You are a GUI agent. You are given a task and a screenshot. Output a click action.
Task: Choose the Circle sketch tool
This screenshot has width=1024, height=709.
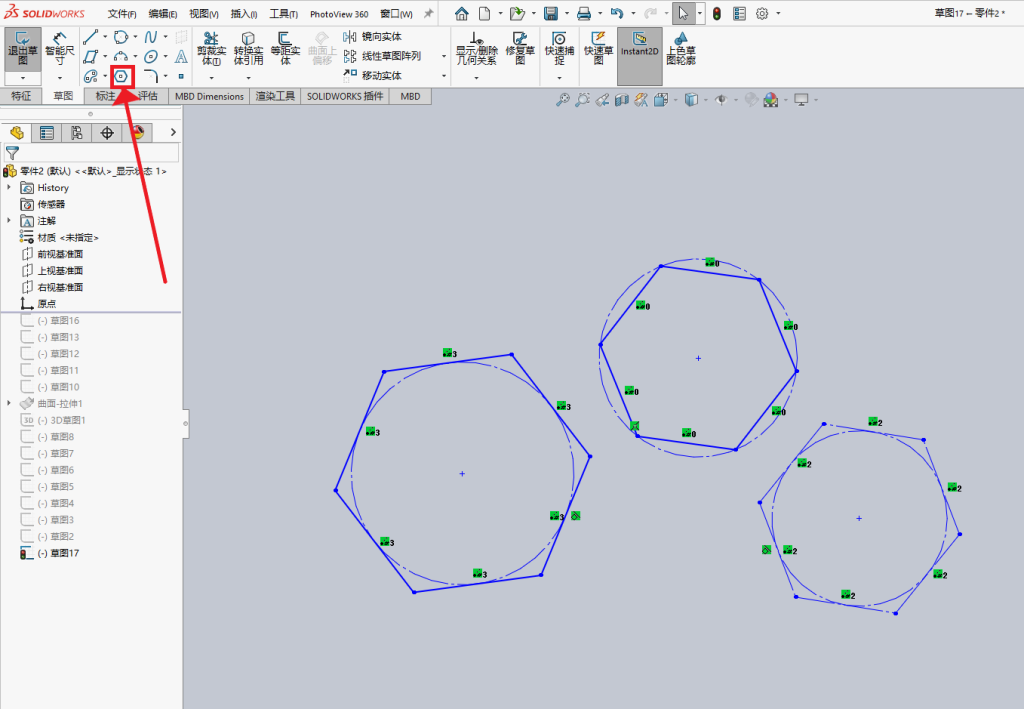121,37
